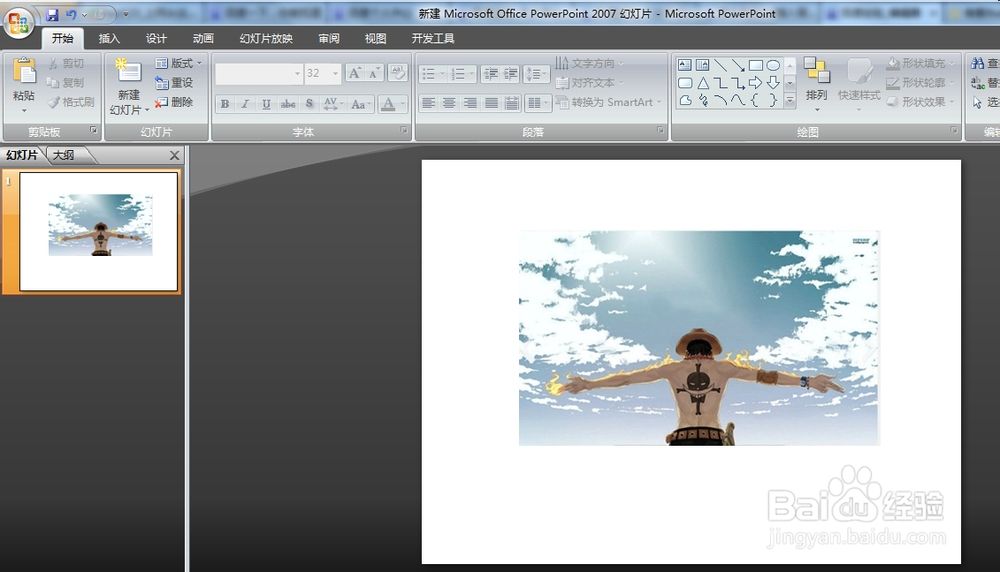
Task: Open the Insert (插入) ribbon tab
Action: pos(109,39)
